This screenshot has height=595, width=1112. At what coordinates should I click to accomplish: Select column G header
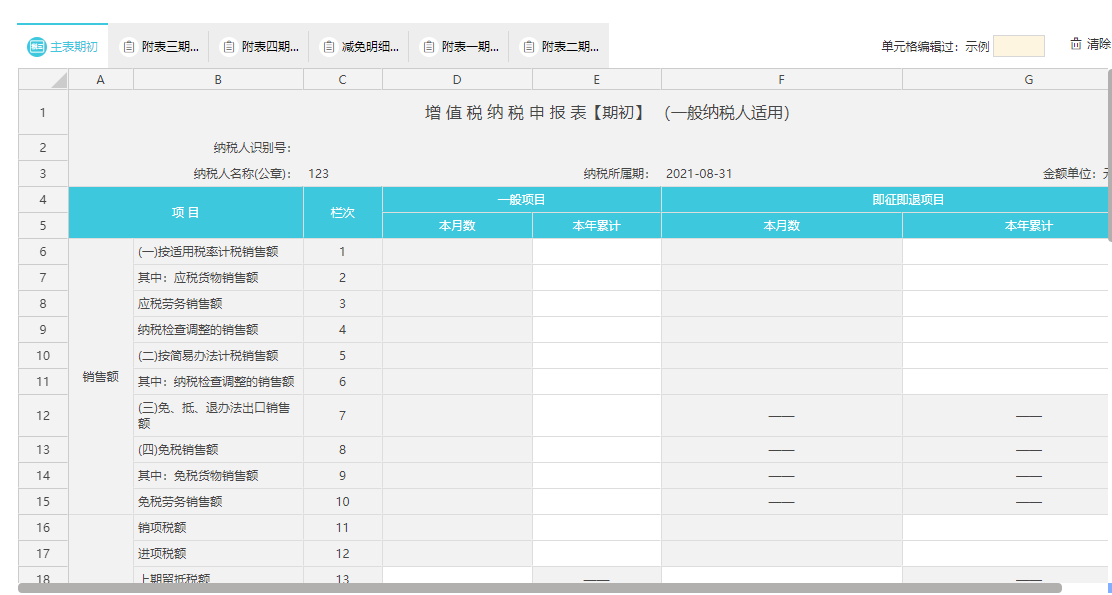tap(1006, 80)
